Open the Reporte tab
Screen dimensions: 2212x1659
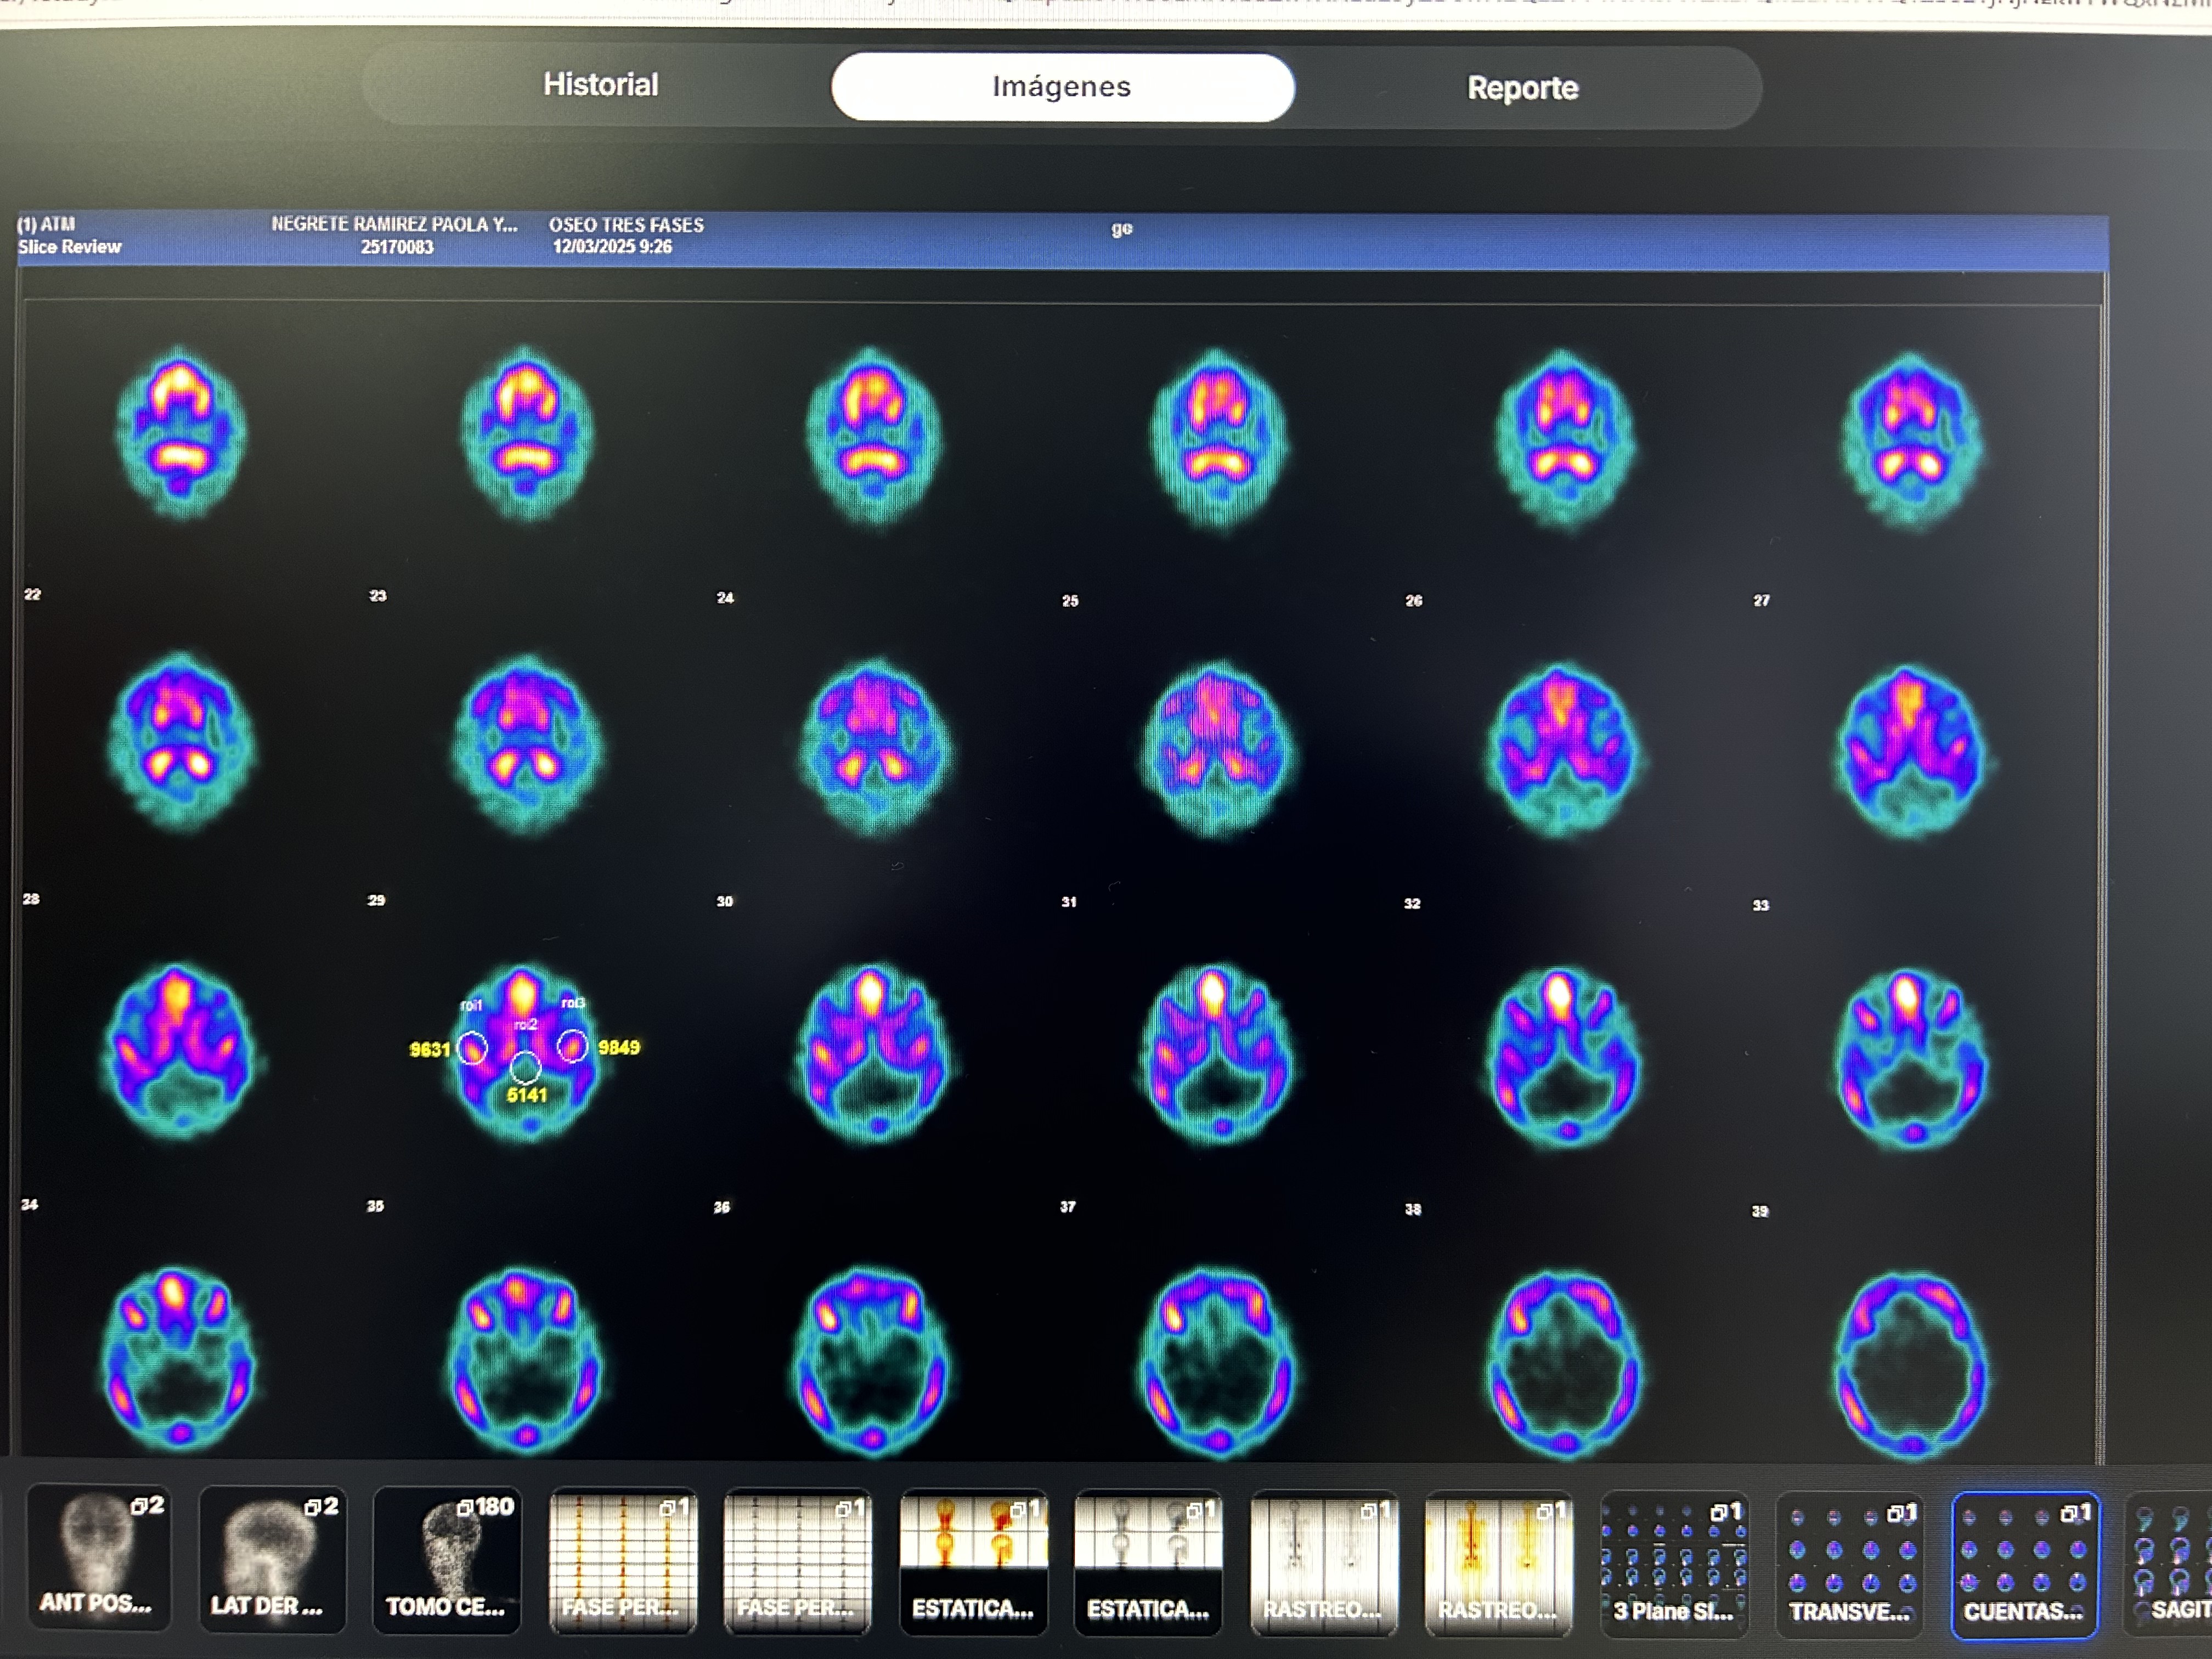coord(1522,88)
